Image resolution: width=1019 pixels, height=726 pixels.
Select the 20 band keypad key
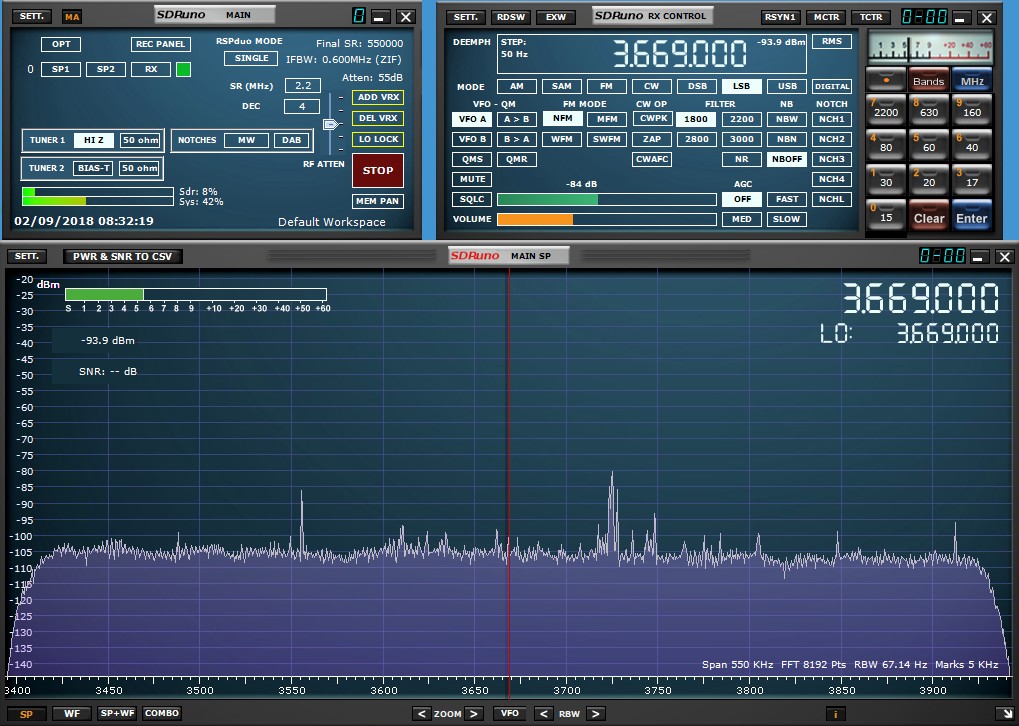tap(929, 180)
